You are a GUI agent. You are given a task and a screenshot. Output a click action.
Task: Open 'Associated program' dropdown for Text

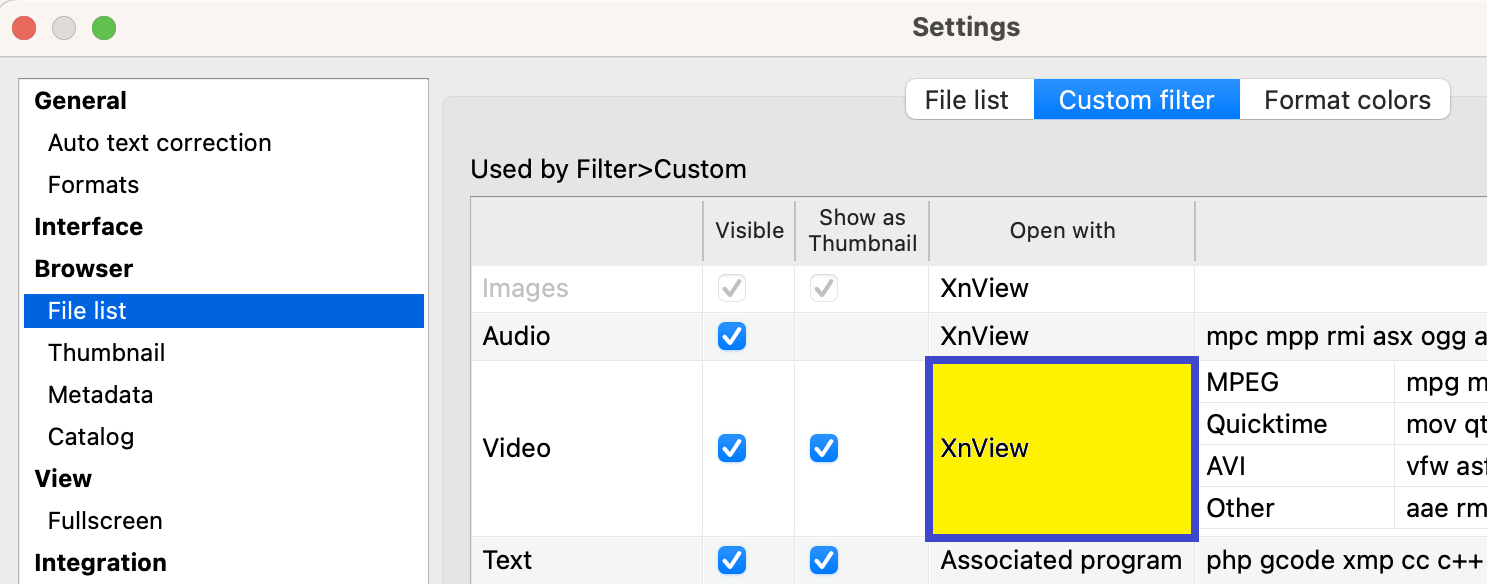[x=1061, y=560]
